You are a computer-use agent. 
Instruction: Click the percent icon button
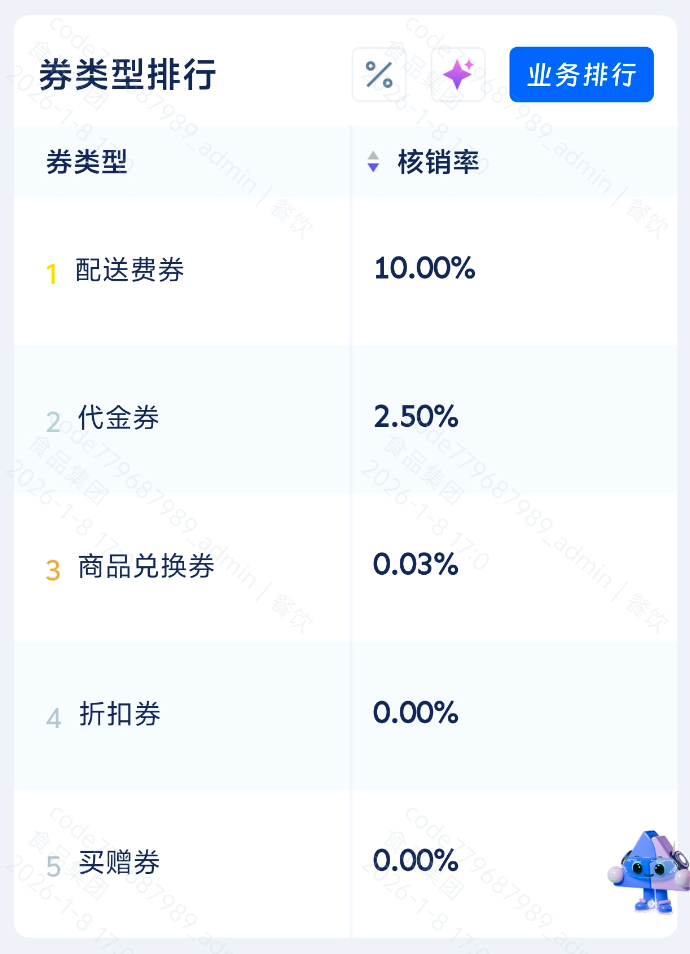(379, 75)
